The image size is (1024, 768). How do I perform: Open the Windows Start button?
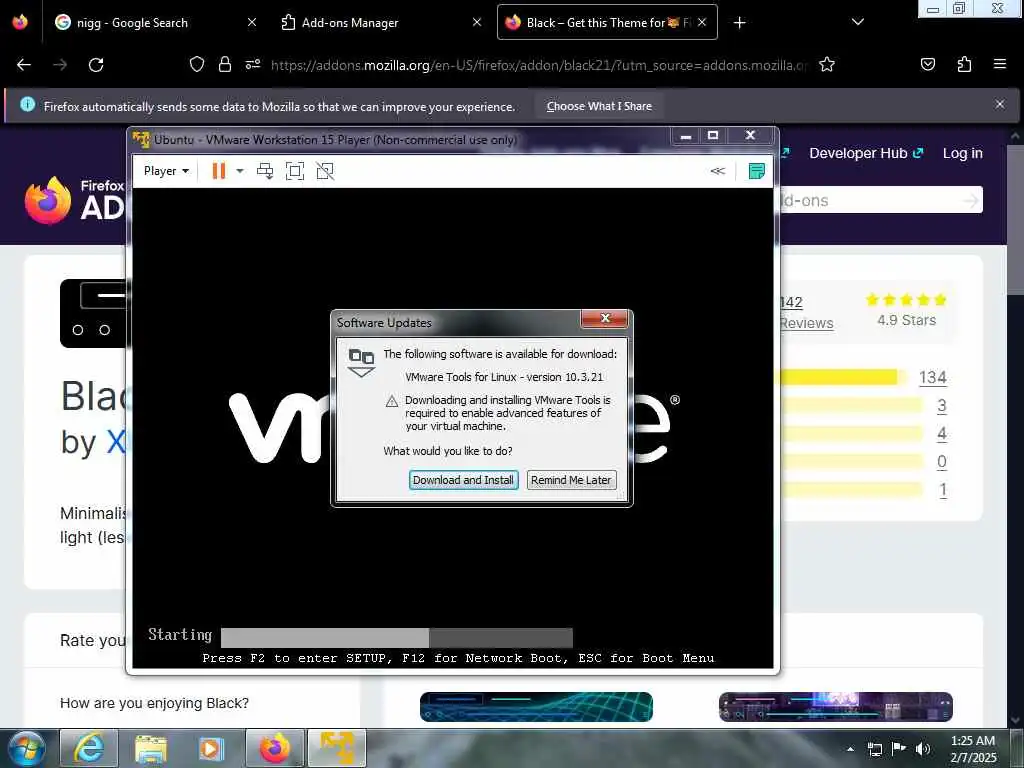(x=26, y=748)
